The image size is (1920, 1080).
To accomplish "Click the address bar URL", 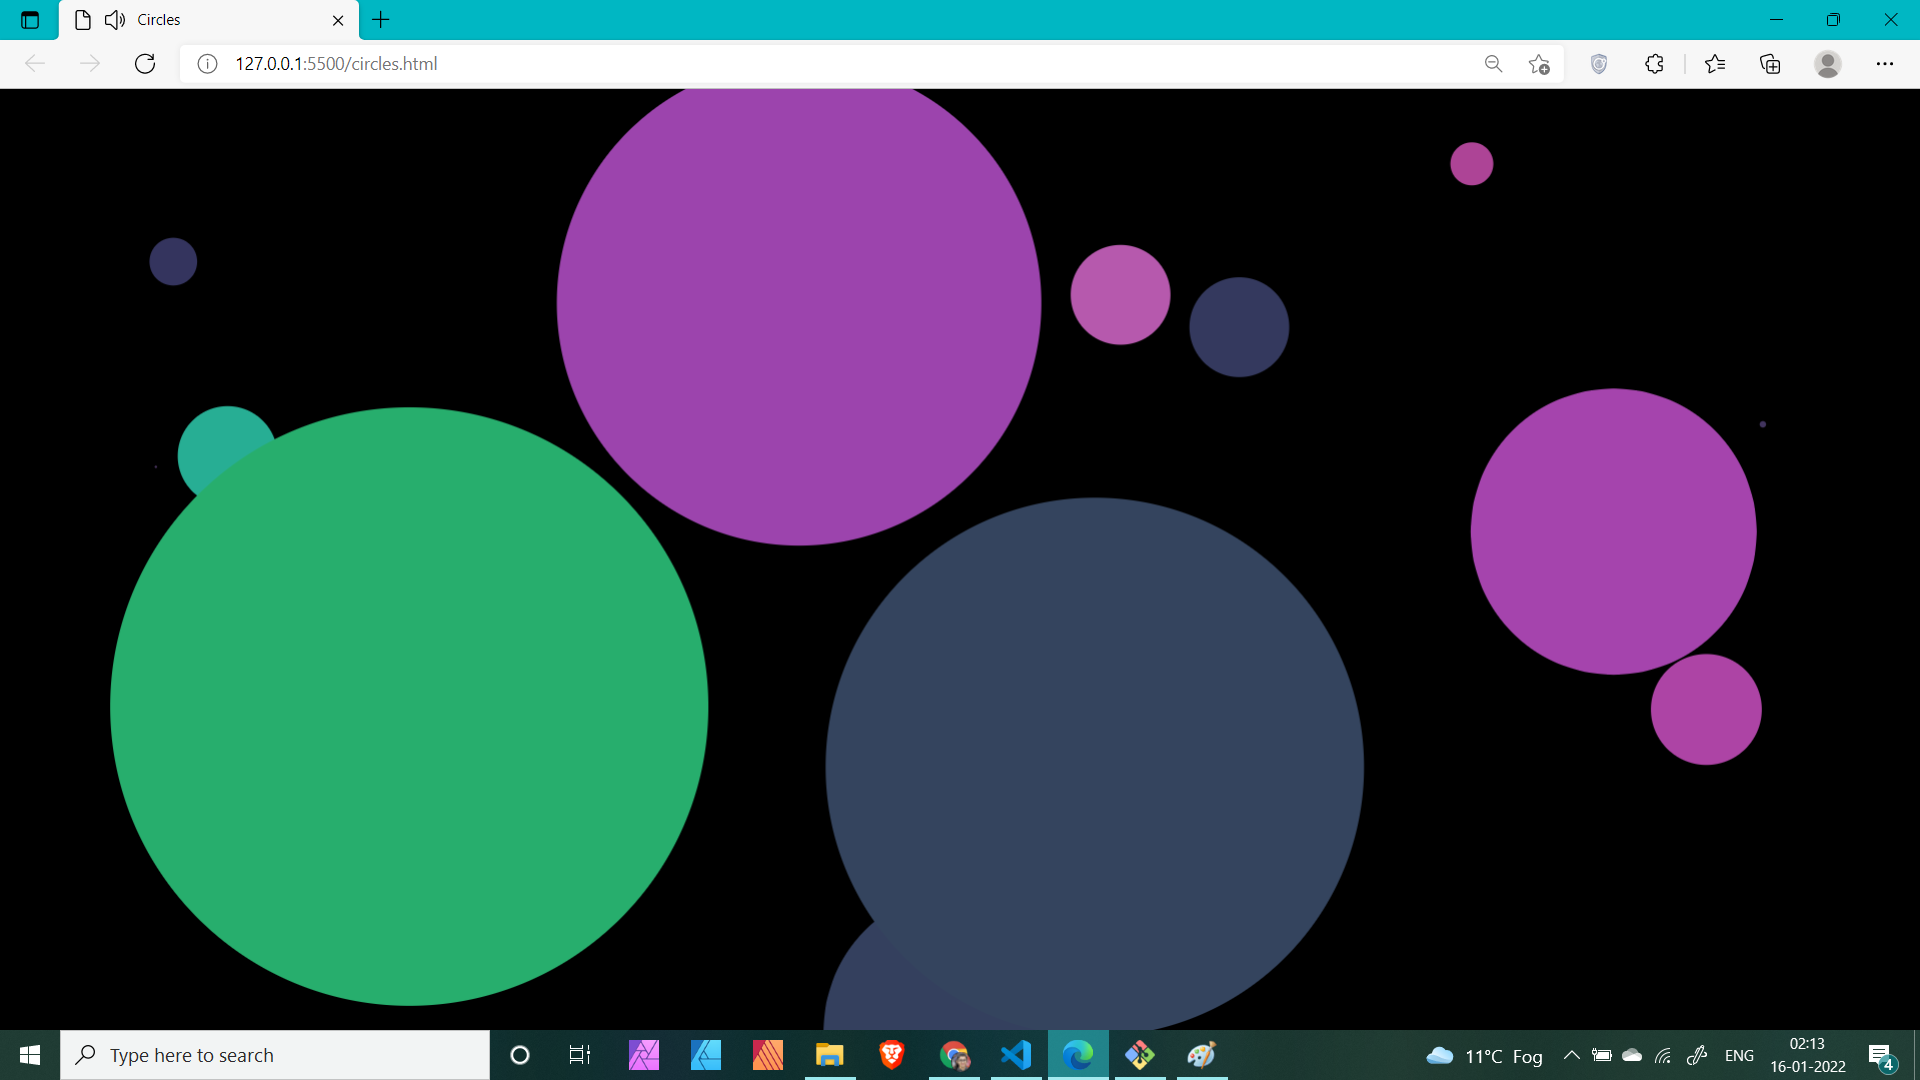I will point(336,64).
